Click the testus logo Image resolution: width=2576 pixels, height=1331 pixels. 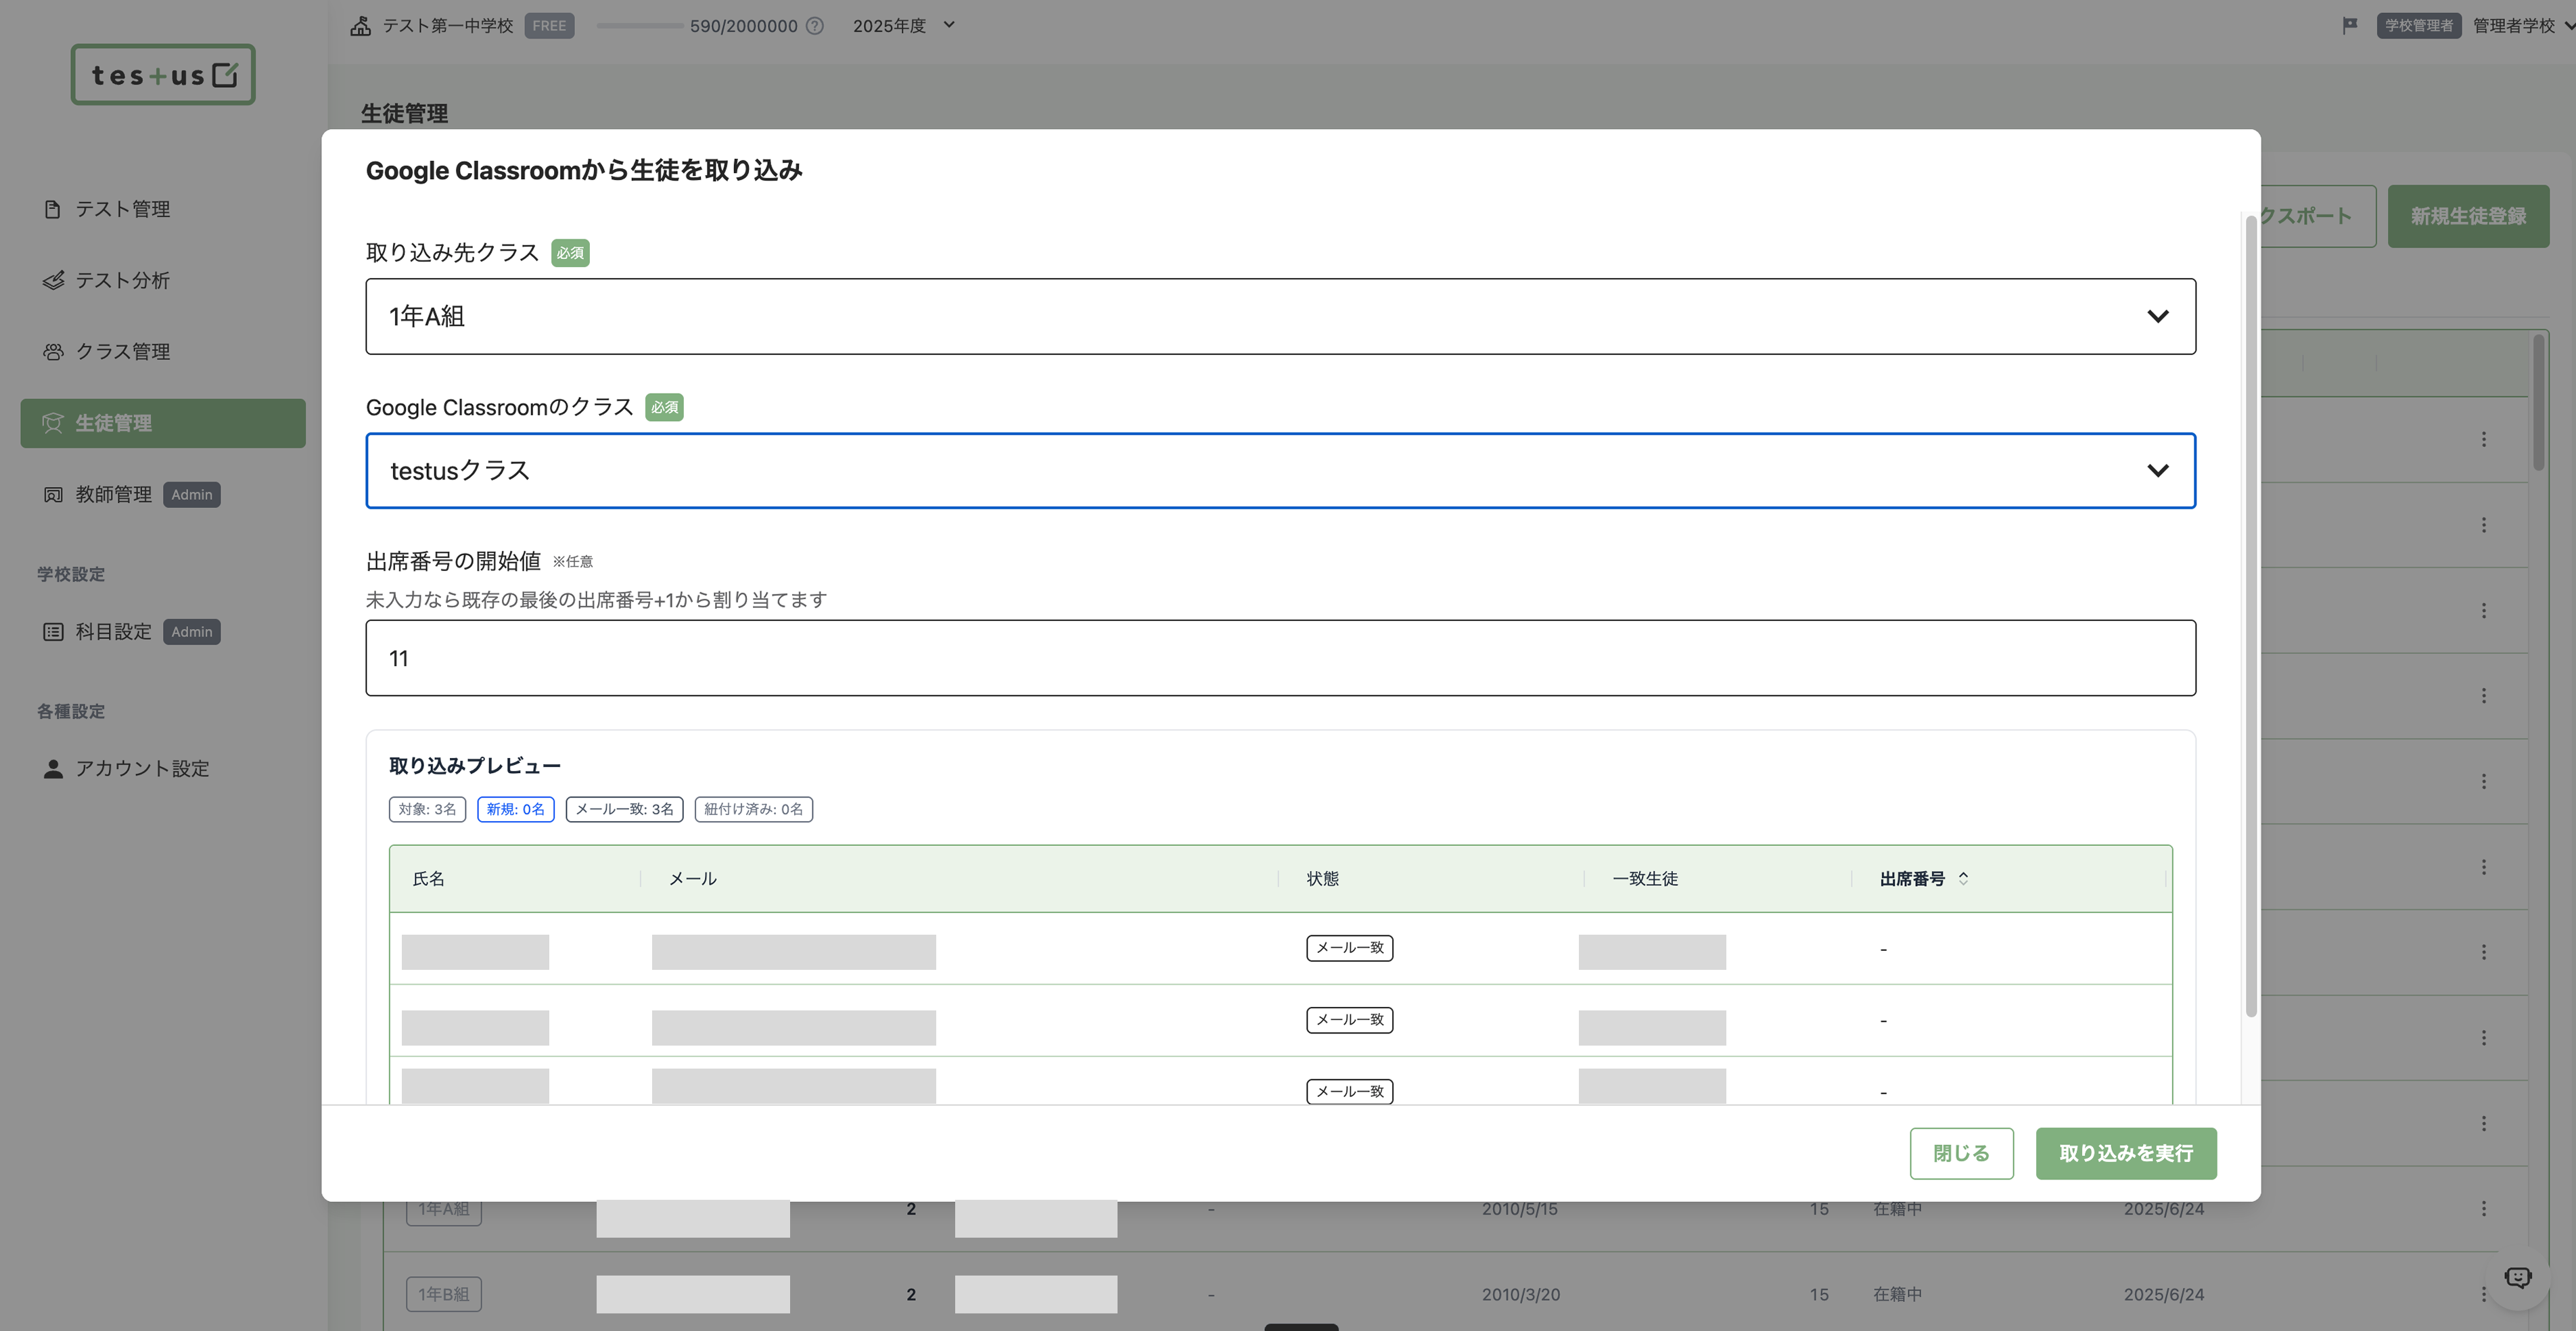(x=163, y=75)
